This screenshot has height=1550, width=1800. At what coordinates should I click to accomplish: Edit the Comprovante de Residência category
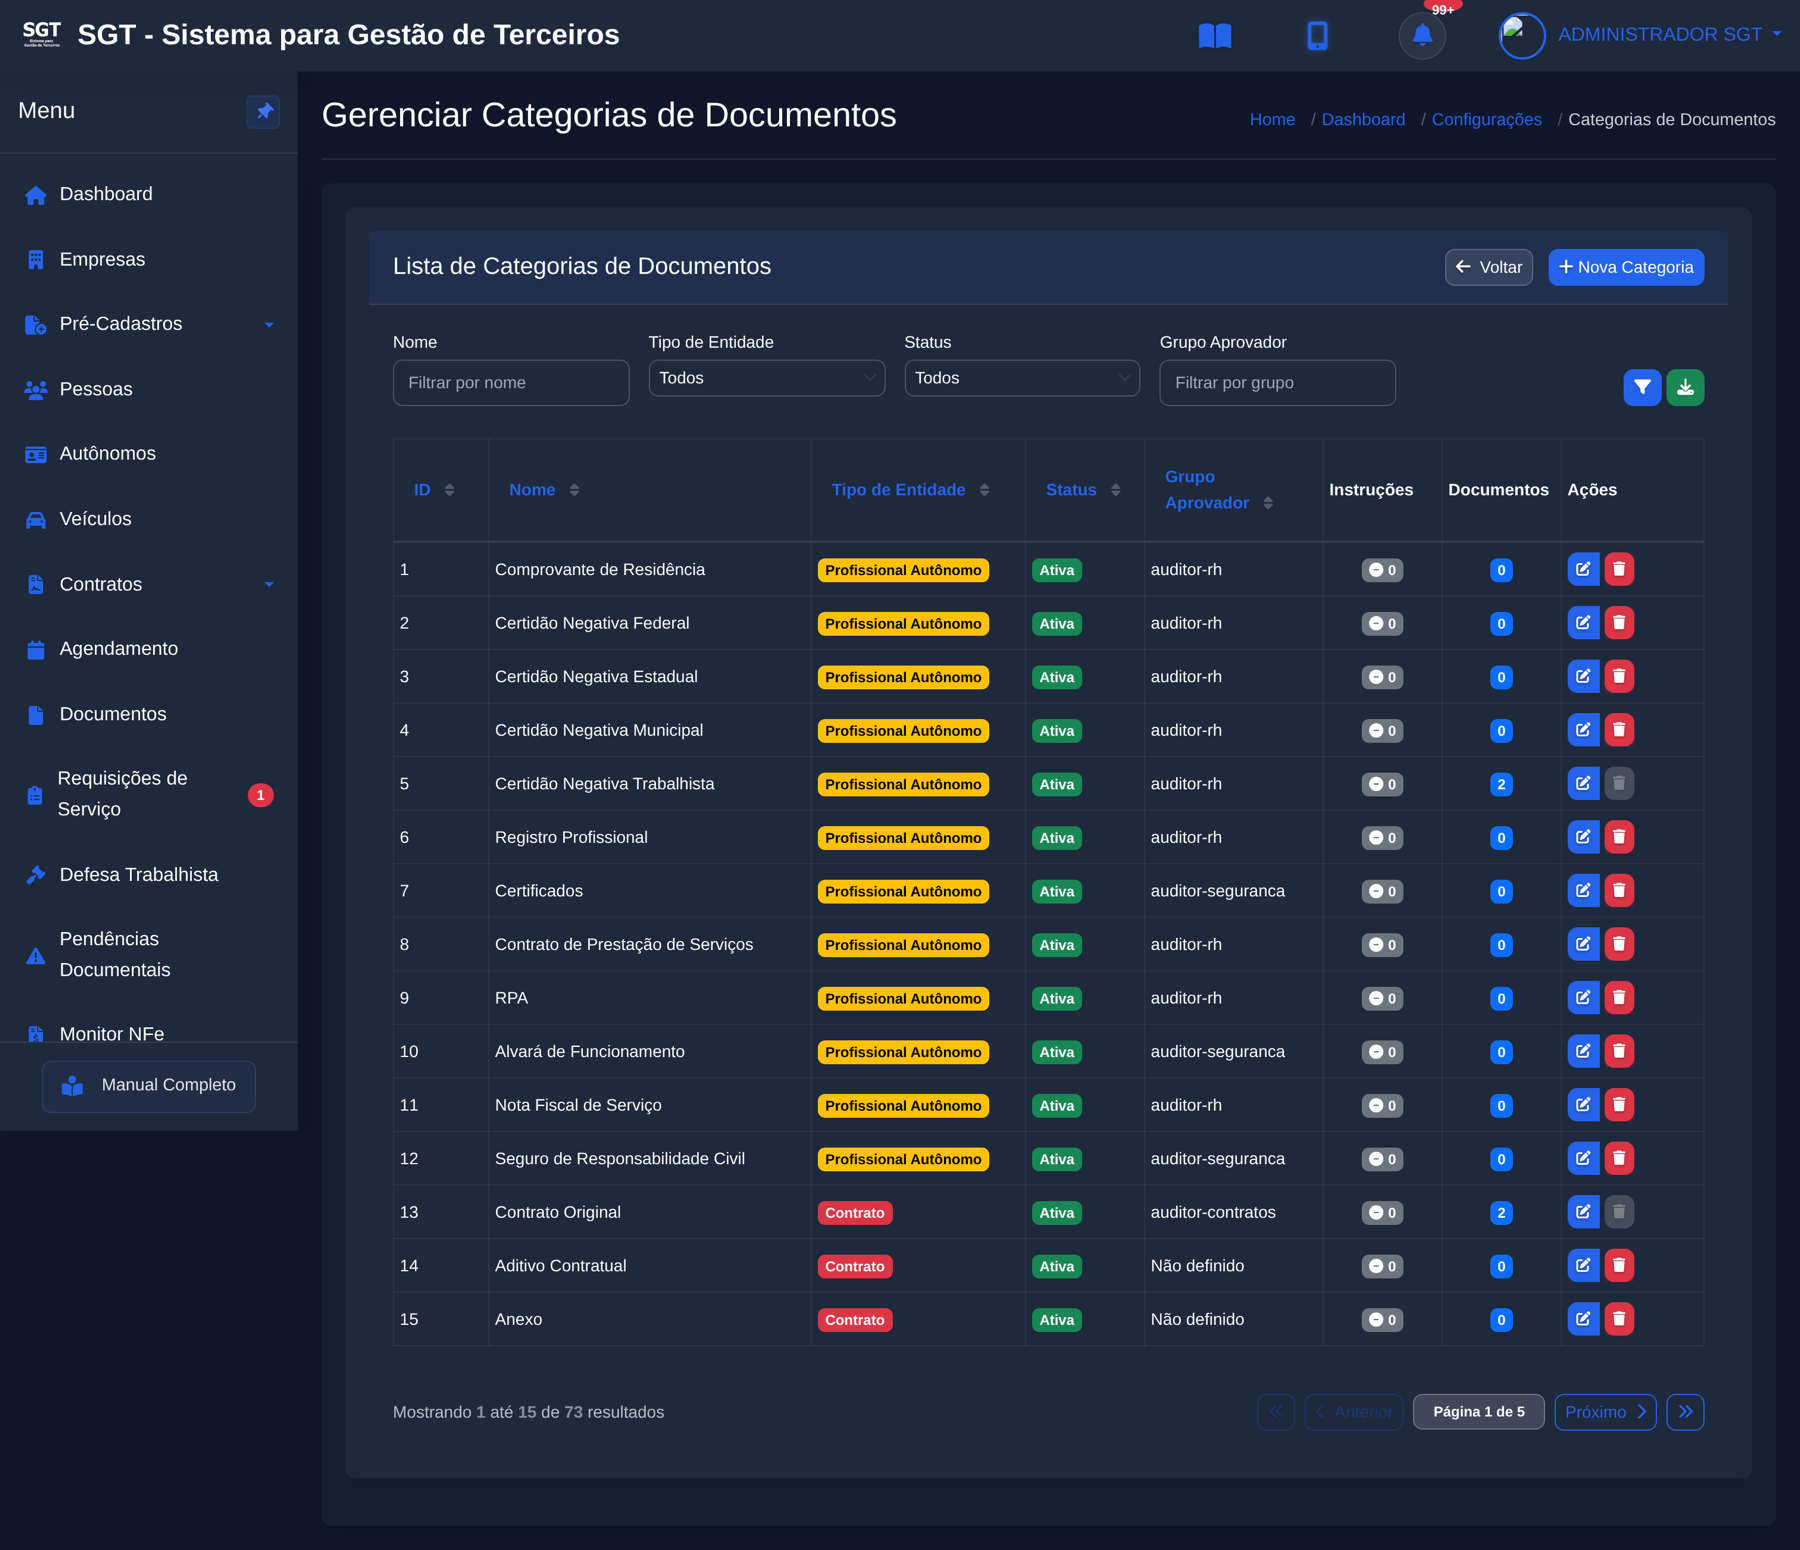coord(1583,569)
